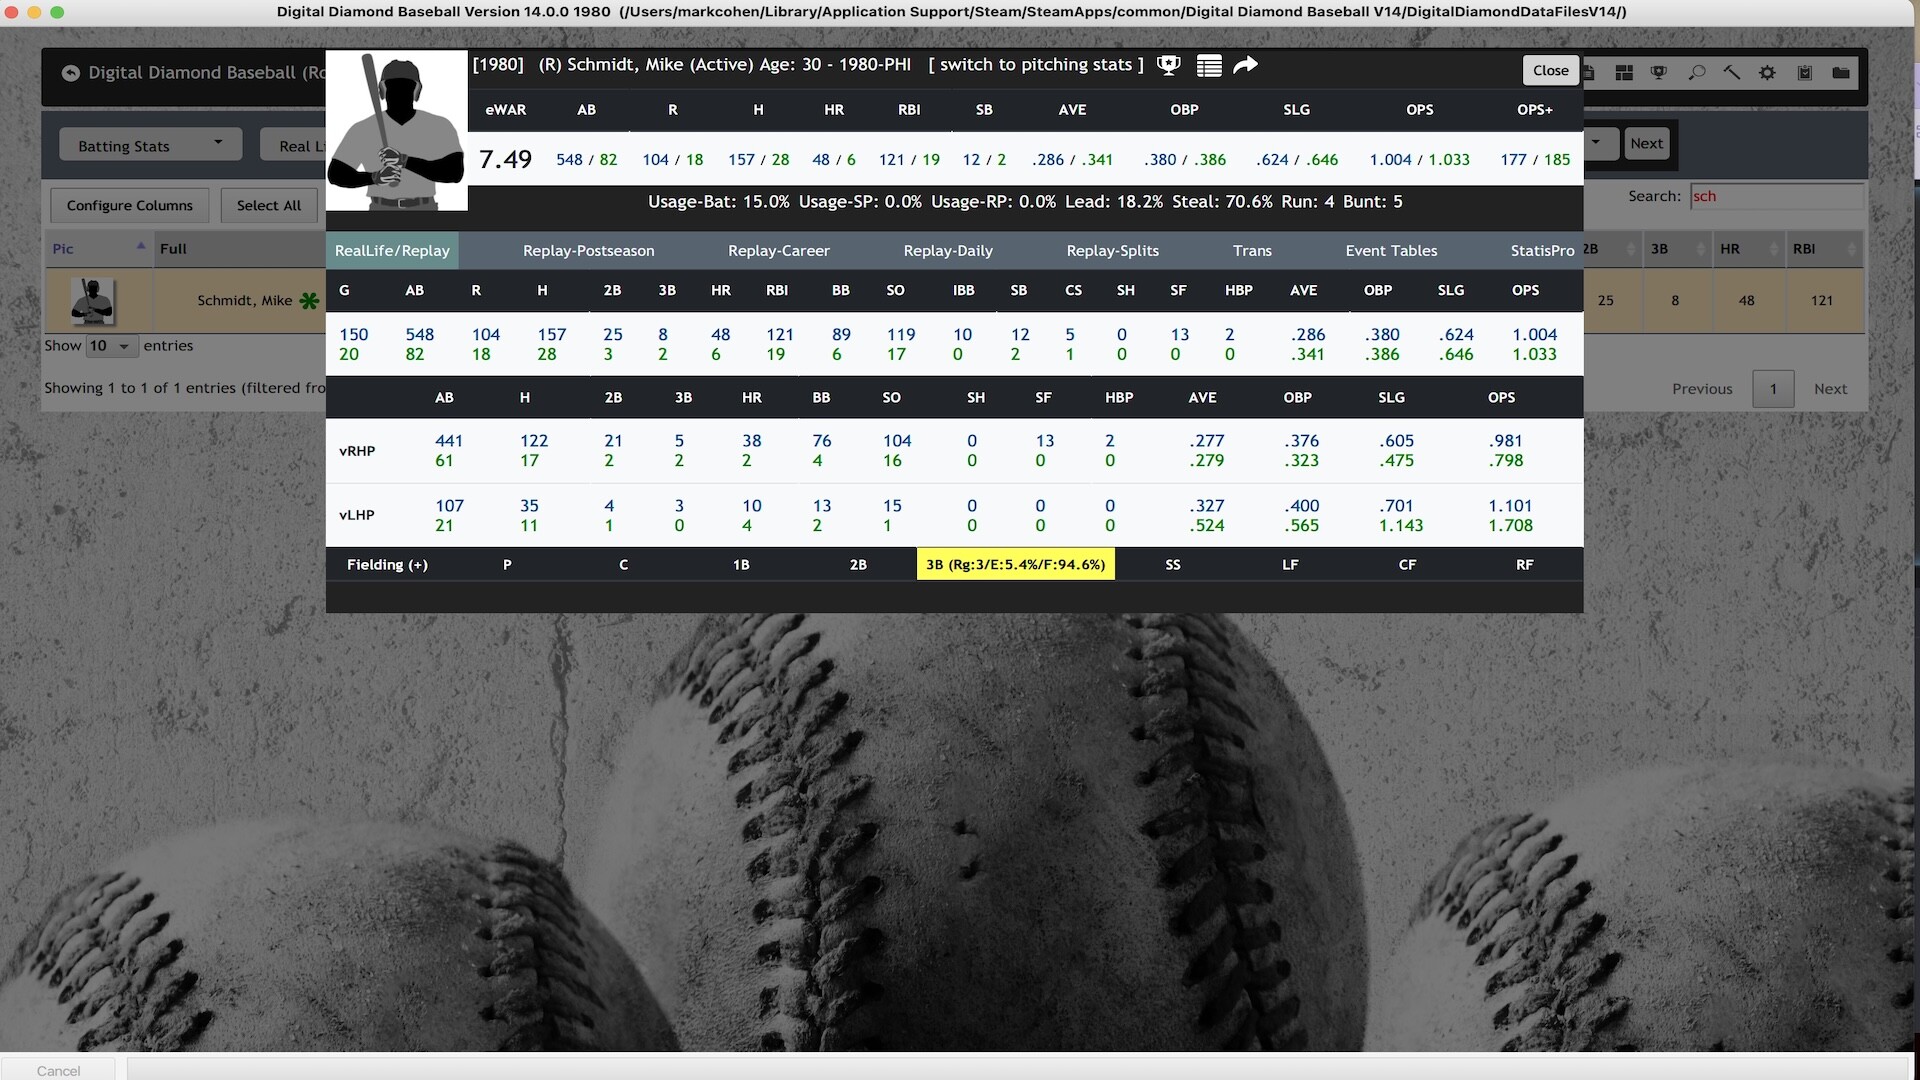Image resolution: width=1920 pixels, height=1080 pixels.
Task: Sort table by the 3B column header
Action: (1676, 249)
